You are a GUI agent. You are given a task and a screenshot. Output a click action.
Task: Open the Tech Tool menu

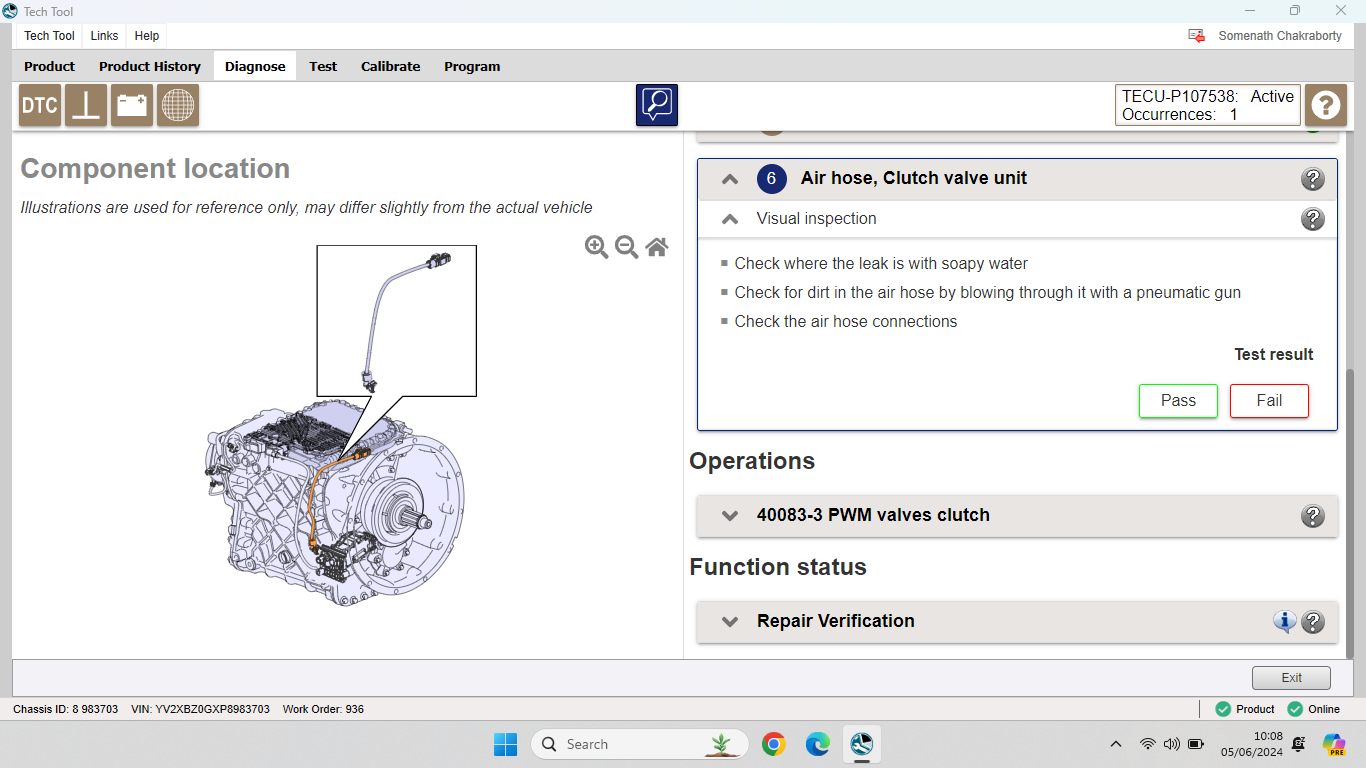[x=50, y=36]
